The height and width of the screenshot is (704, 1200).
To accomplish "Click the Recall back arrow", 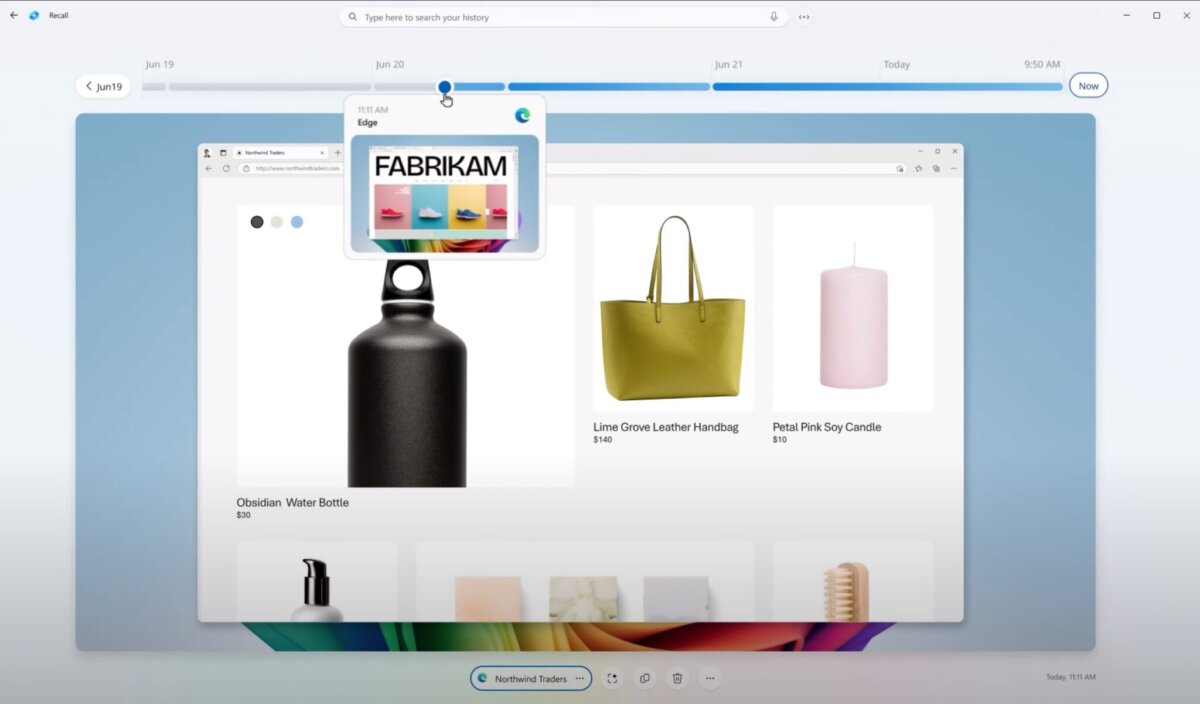I will [x=14, y=15].
